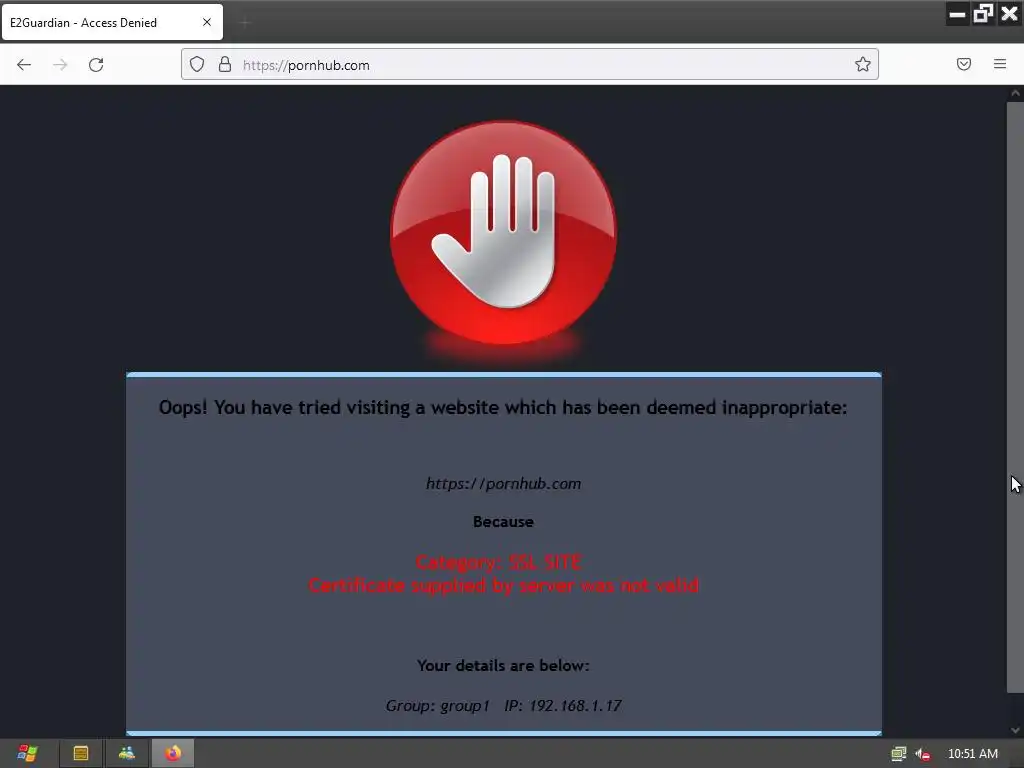Screen dimensions: 1024x768
Task: Switch to Firefox in the taskbar
Action: (x=173, y=754)
